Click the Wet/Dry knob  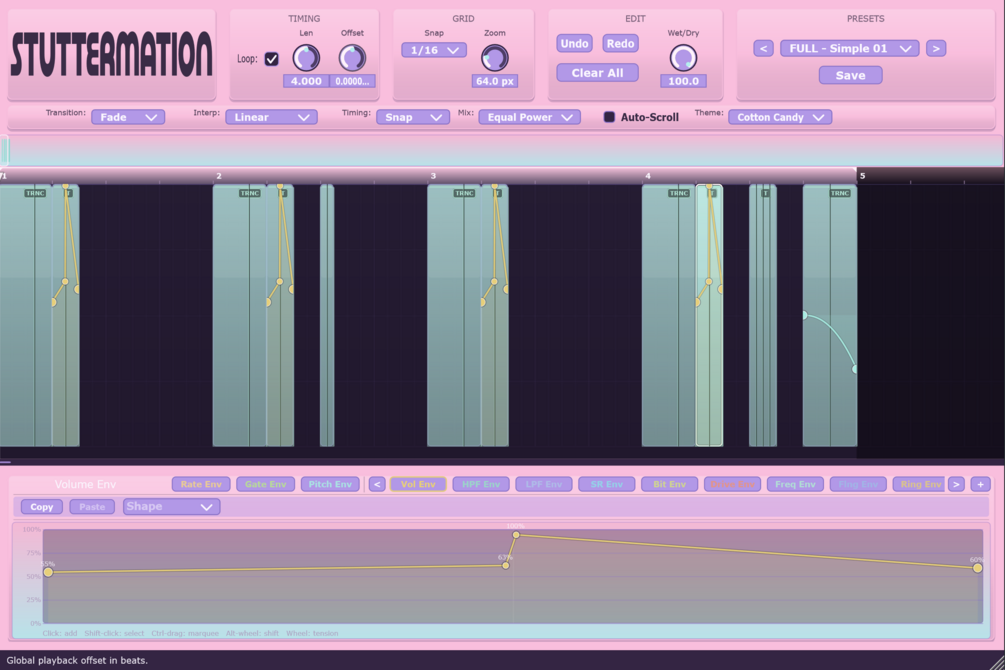(683, 58)
